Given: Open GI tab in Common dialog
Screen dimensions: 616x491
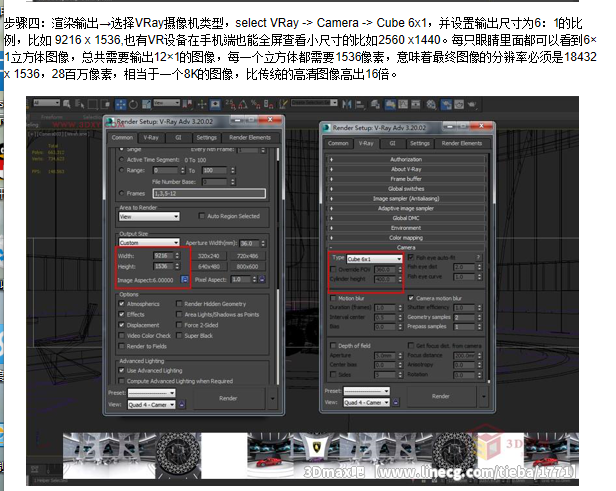Looking at the screenshot, I should coord(178,137).
